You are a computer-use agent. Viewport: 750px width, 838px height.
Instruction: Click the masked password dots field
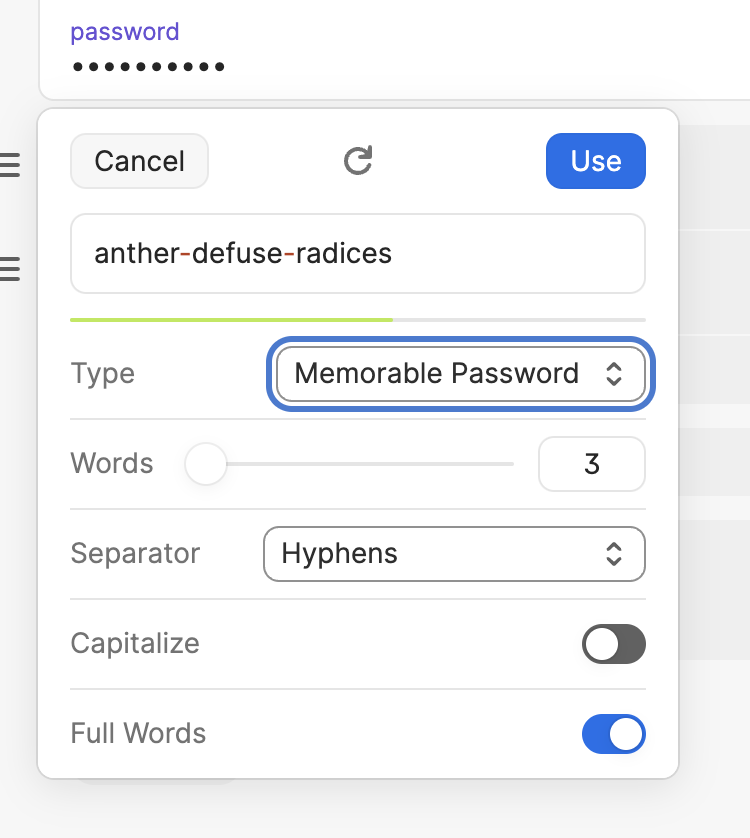[148, 68]
